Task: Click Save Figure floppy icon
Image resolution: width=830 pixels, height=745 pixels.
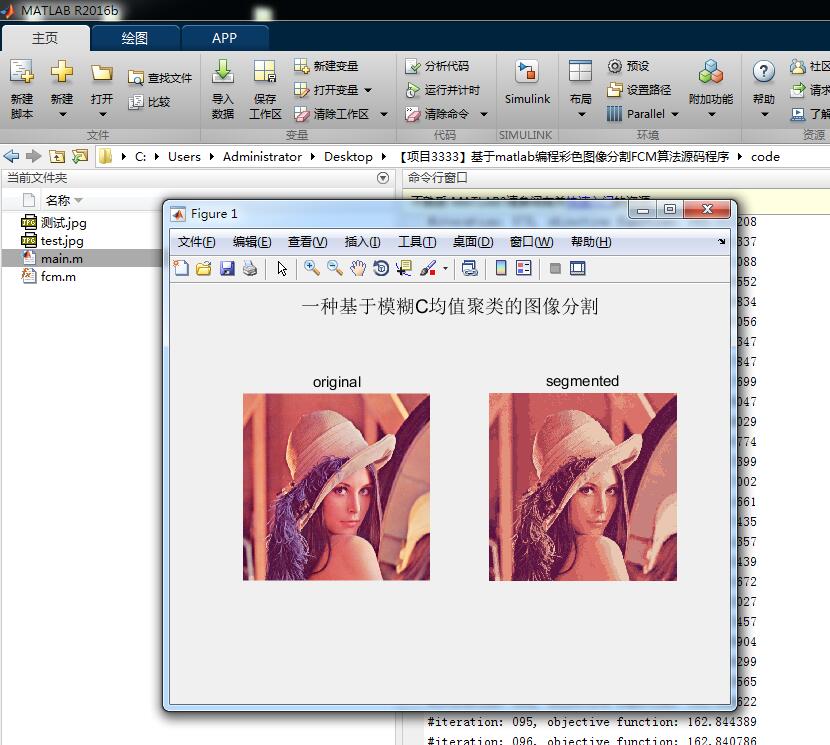Action: [227, 268]
